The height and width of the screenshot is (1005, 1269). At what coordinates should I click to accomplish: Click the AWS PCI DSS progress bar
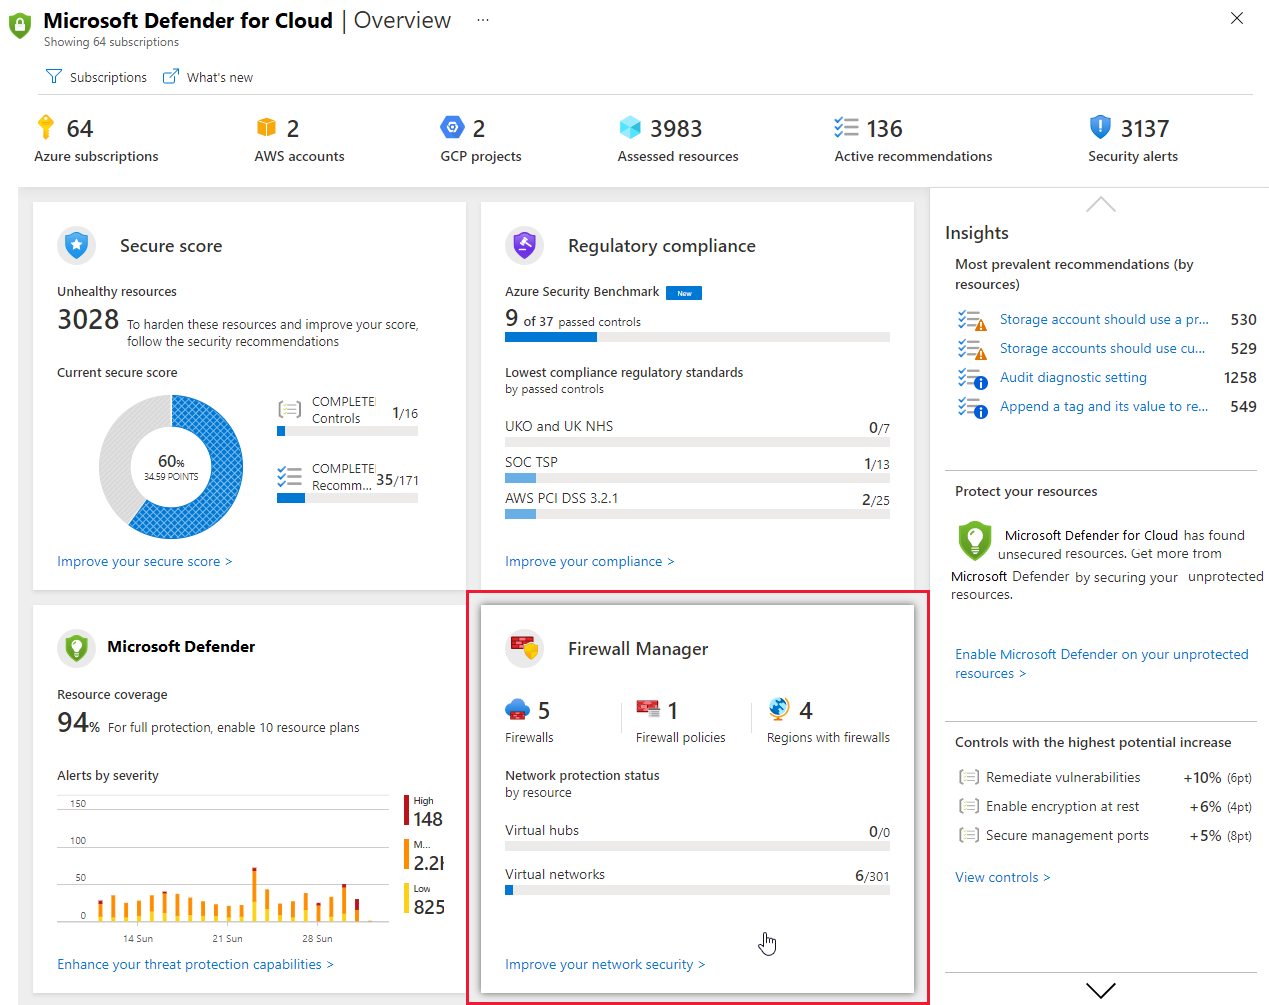[x=697, y=513]
